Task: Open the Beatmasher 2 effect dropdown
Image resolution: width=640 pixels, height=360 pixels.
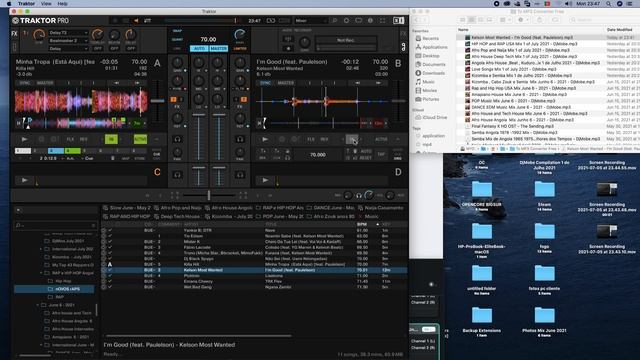Action: (68, 40)
